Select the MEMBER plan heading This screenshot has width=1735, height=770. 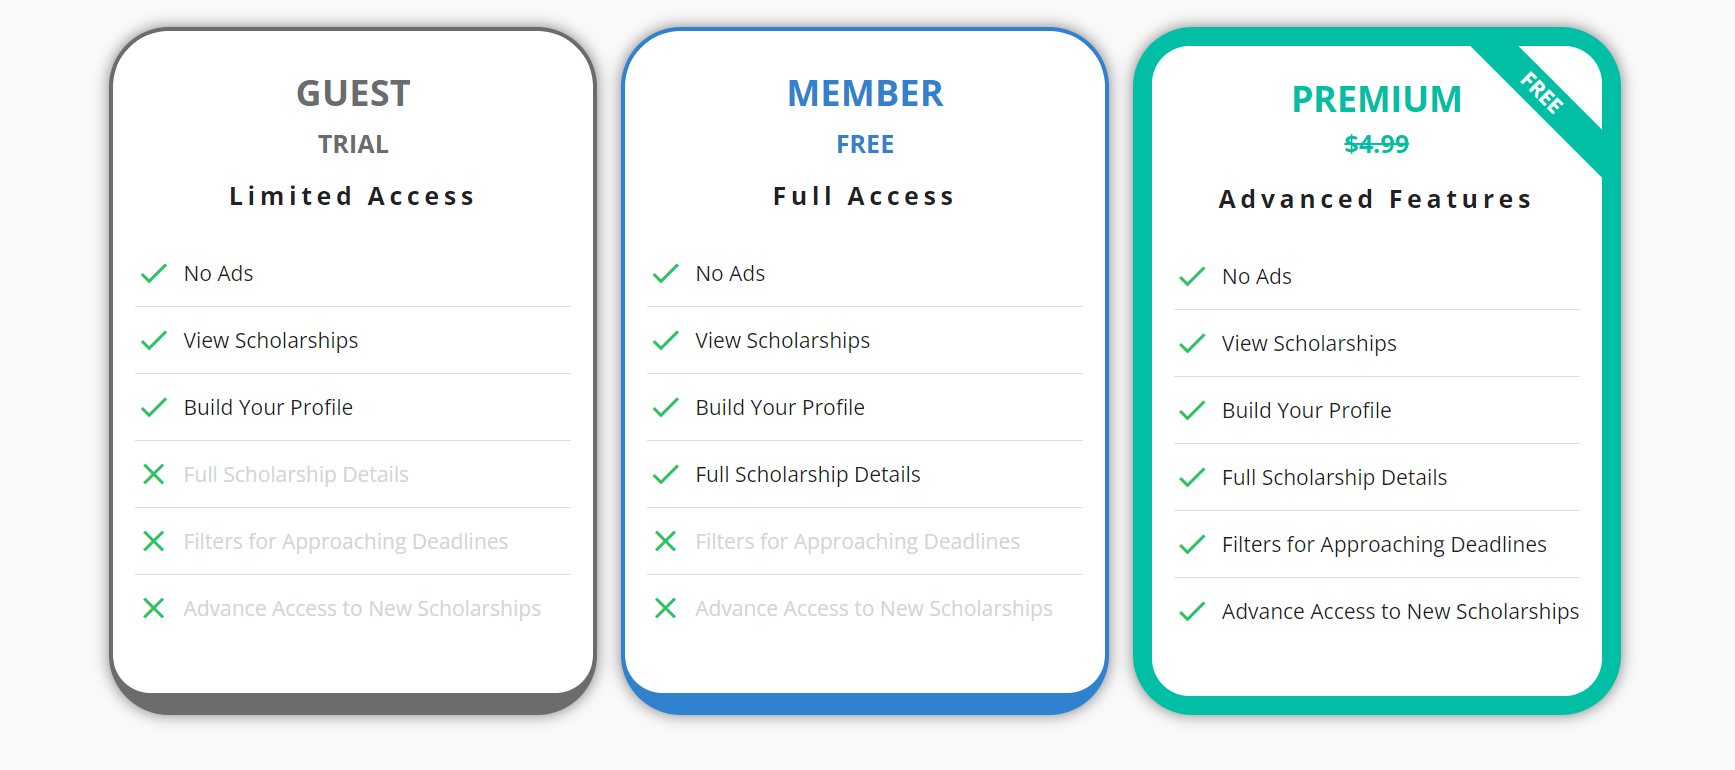865,94
